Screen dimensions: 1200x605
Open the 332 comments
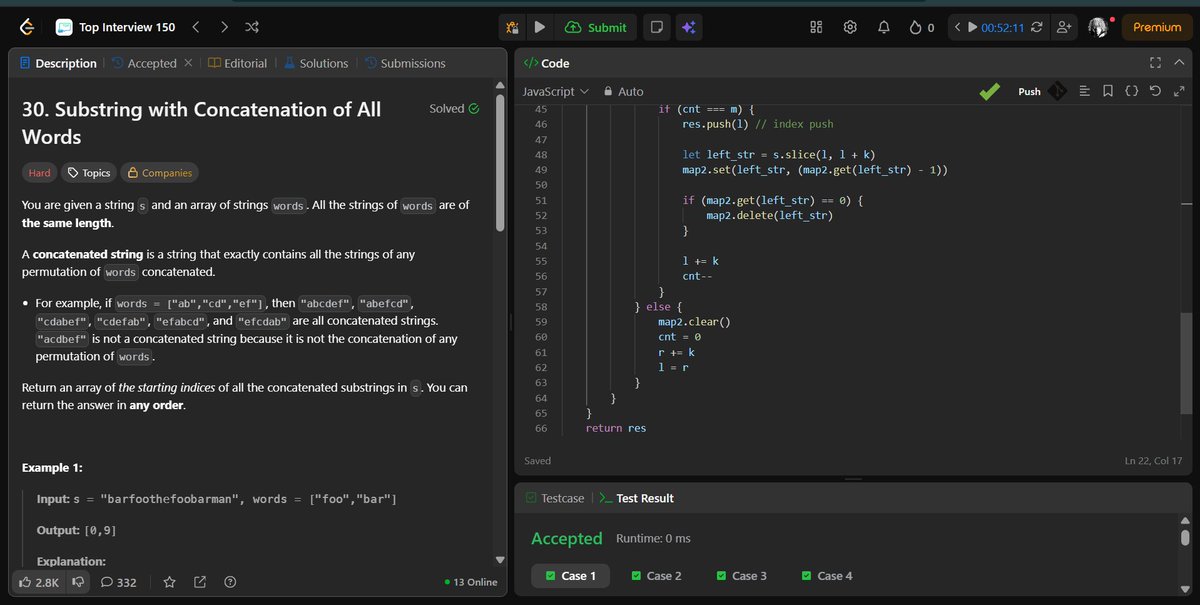pyautogui.click(x=119, y=582)
